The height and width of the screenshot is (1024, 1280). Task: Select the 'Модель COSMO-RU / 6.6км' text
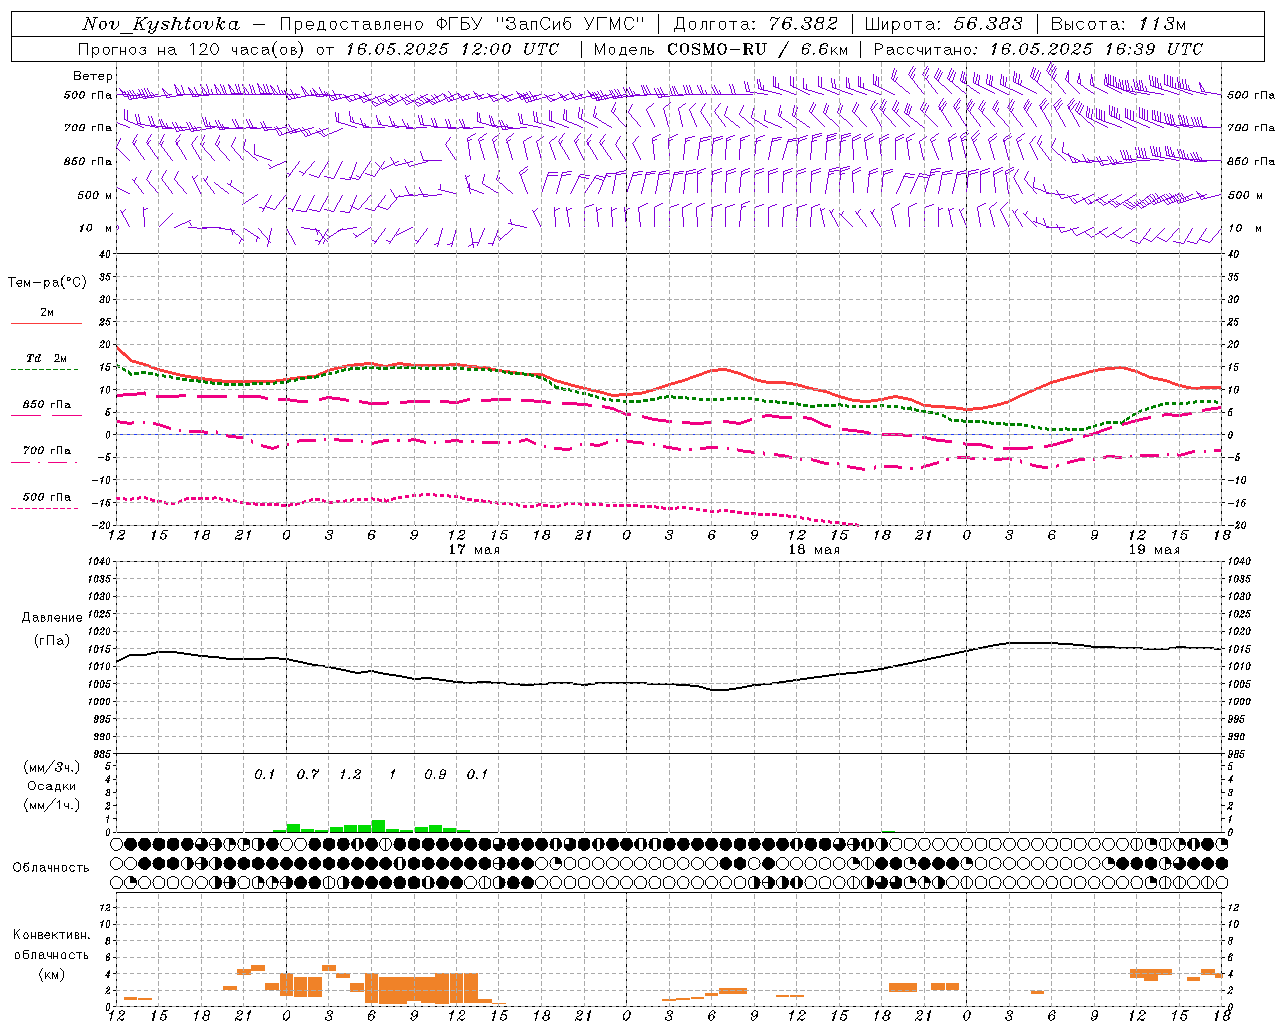pos(720,49)
